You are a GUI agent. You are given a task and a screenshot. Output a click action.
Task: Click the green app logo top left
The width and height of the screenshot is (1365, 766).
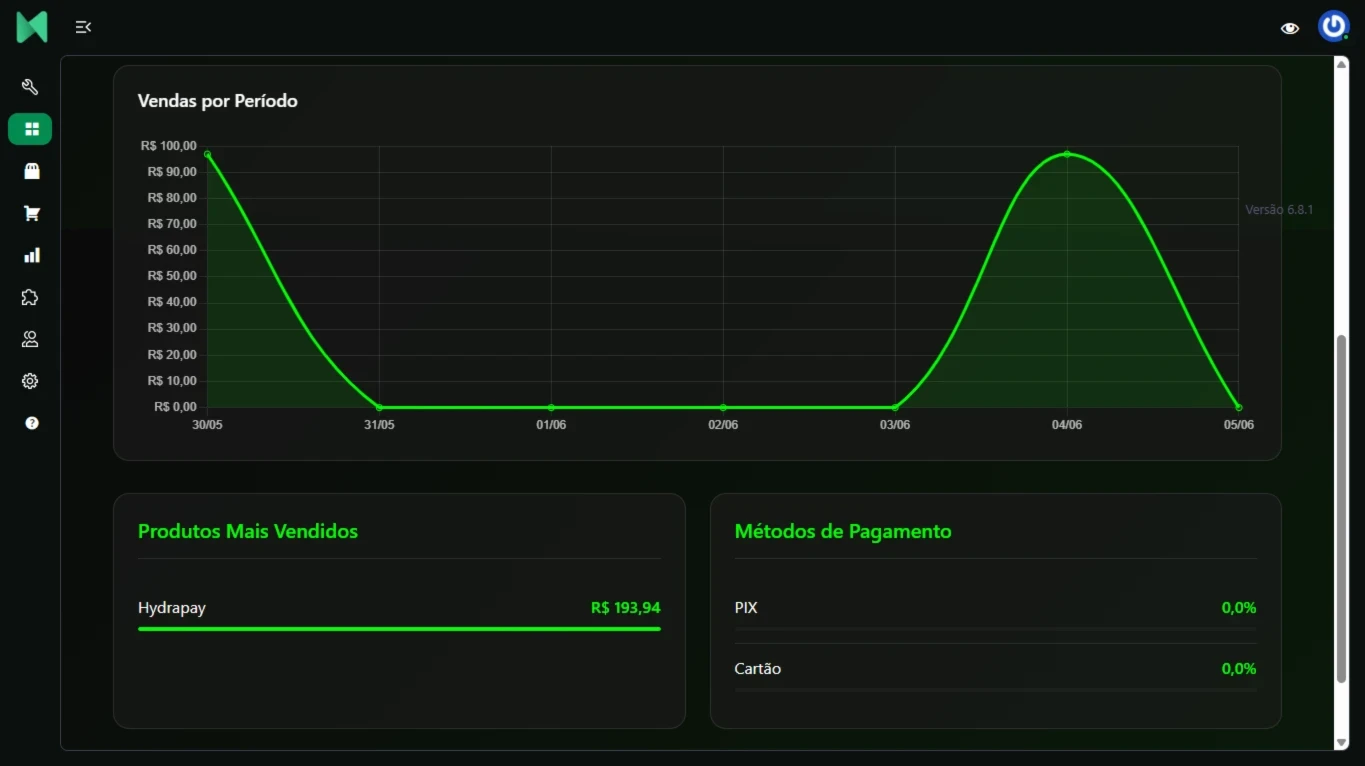[31, 27]
